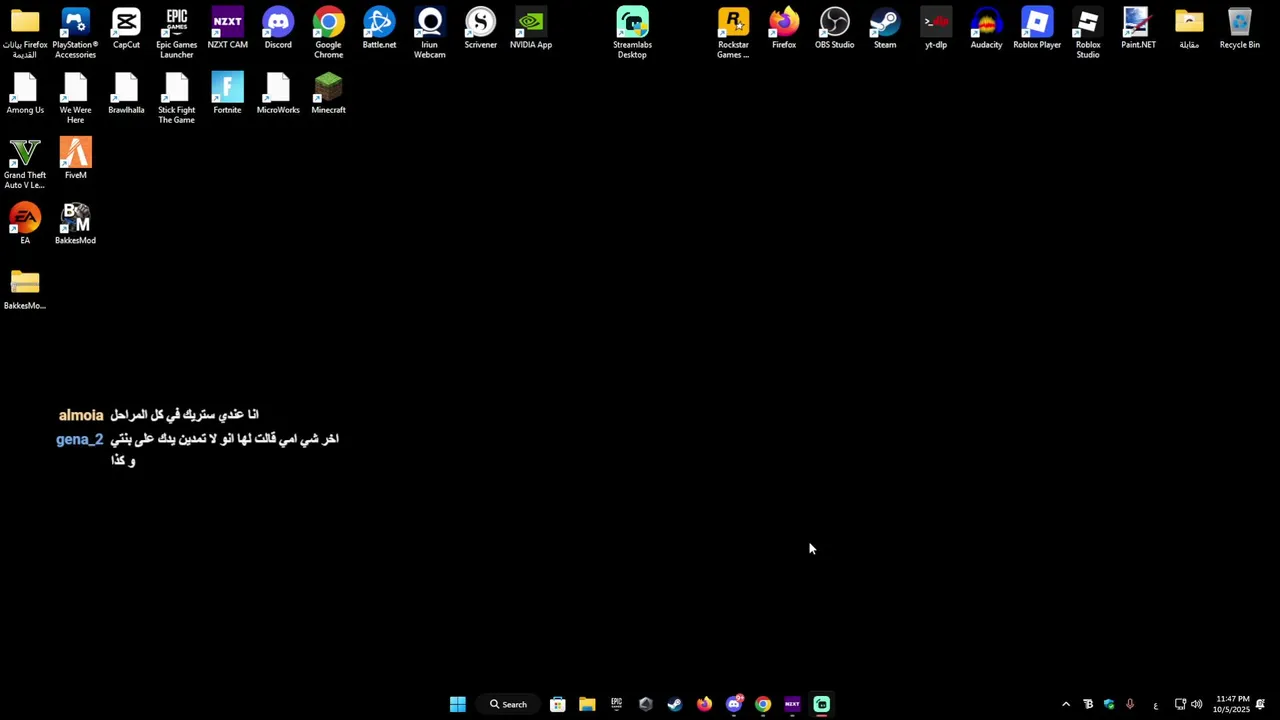The image size is (1280, 720).
Task: Select the We Were Here shortcut
Action: [75, 99]
